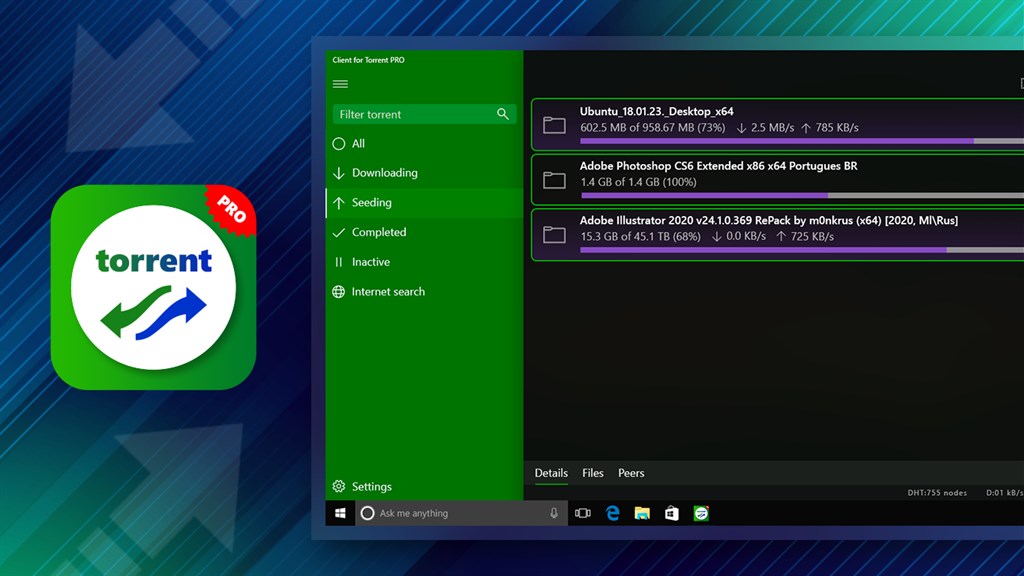
Task: Click '1.4 GB of 1.4 GB (100%)' text
Action: coord(639,182)
